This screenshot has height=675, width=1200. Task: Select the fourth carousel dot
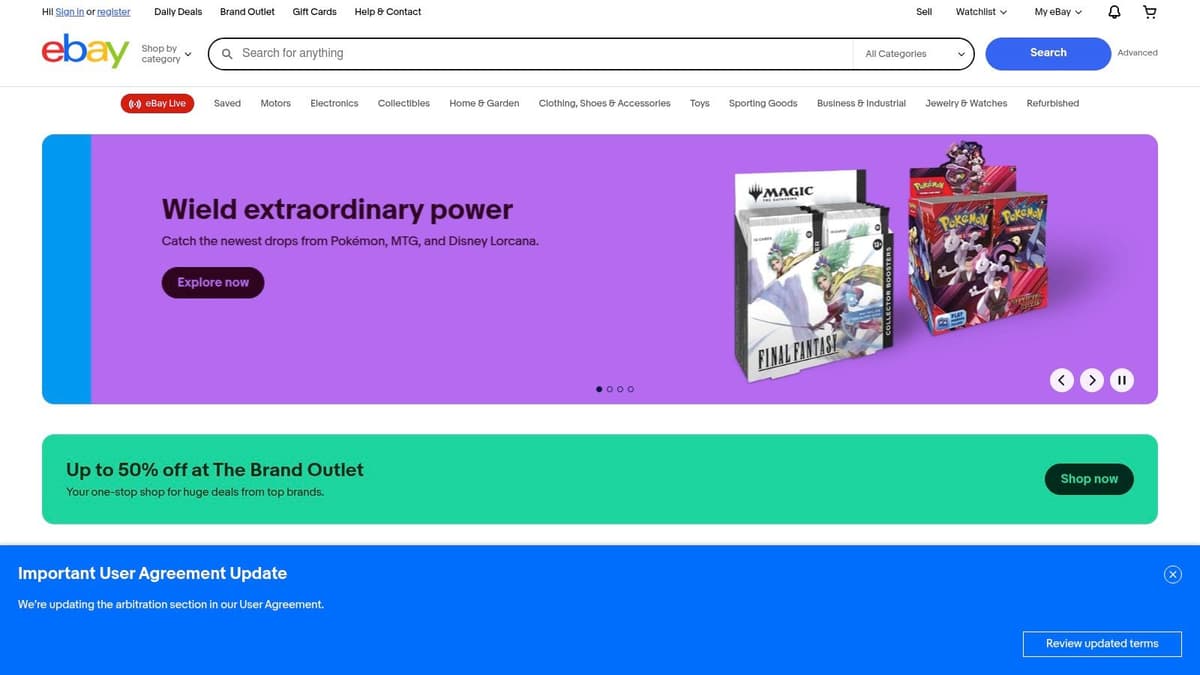(x=630, y=389)
